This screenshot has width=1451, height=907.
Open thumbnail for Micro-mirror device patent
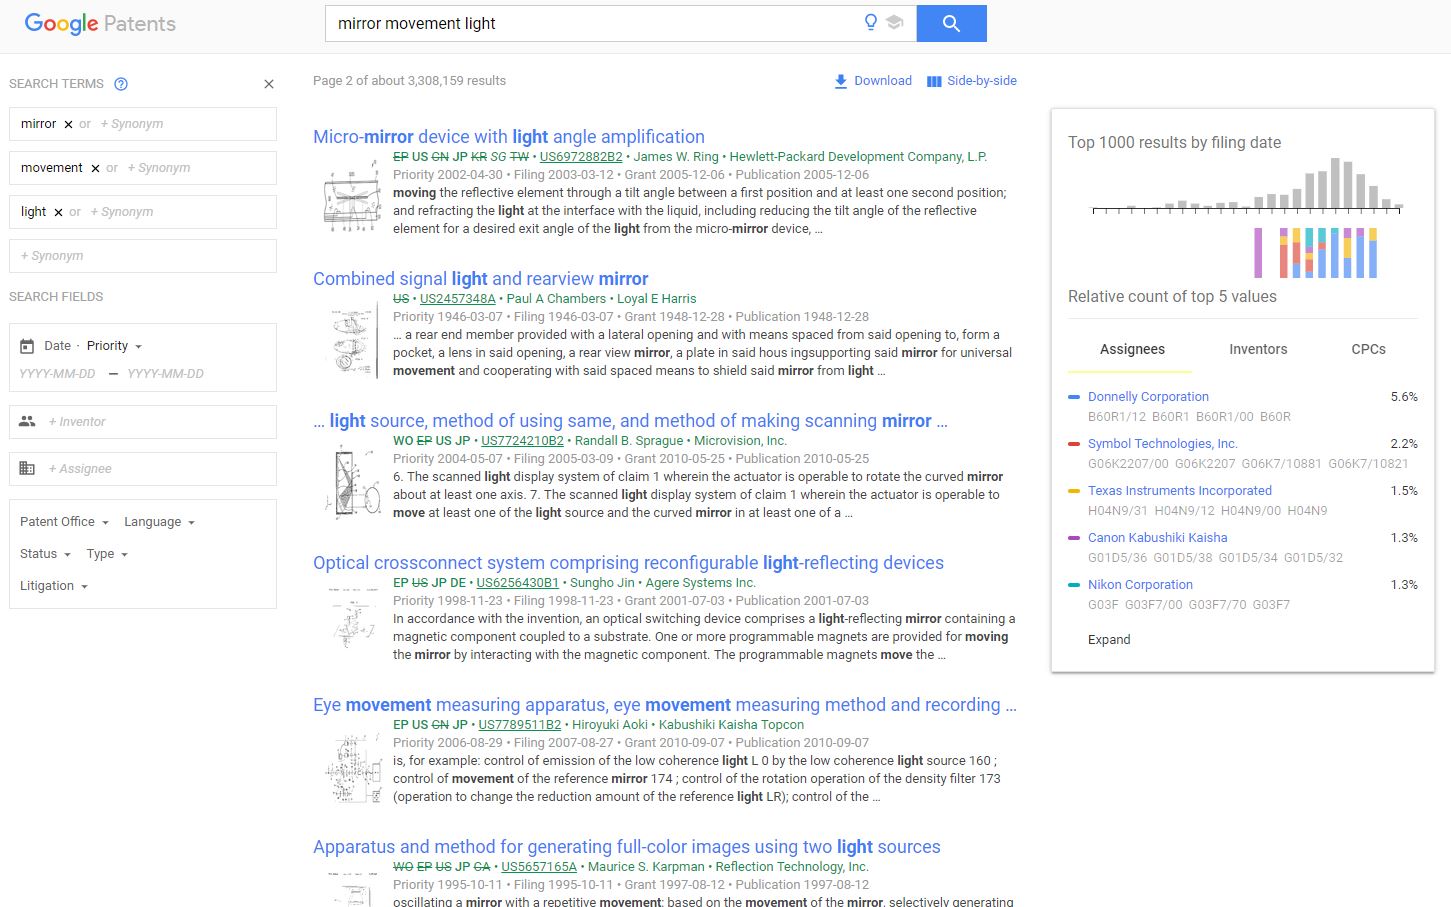coord(352,199)
